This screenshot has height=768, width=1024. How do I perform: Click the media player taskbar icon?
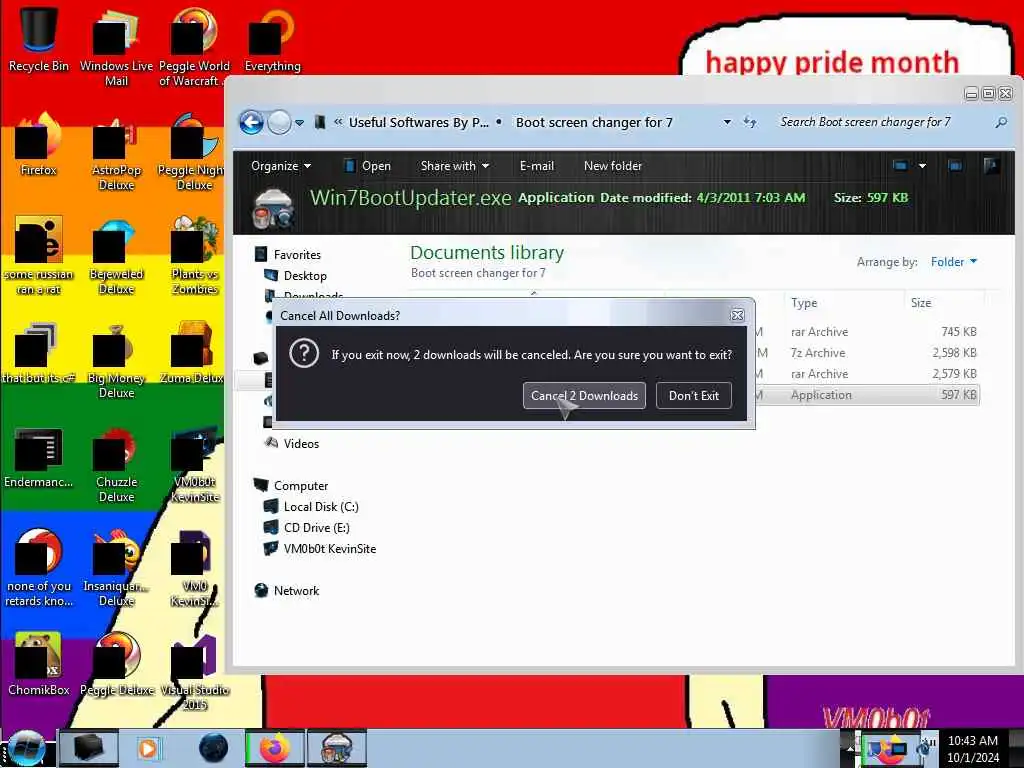tap(148, 748)
